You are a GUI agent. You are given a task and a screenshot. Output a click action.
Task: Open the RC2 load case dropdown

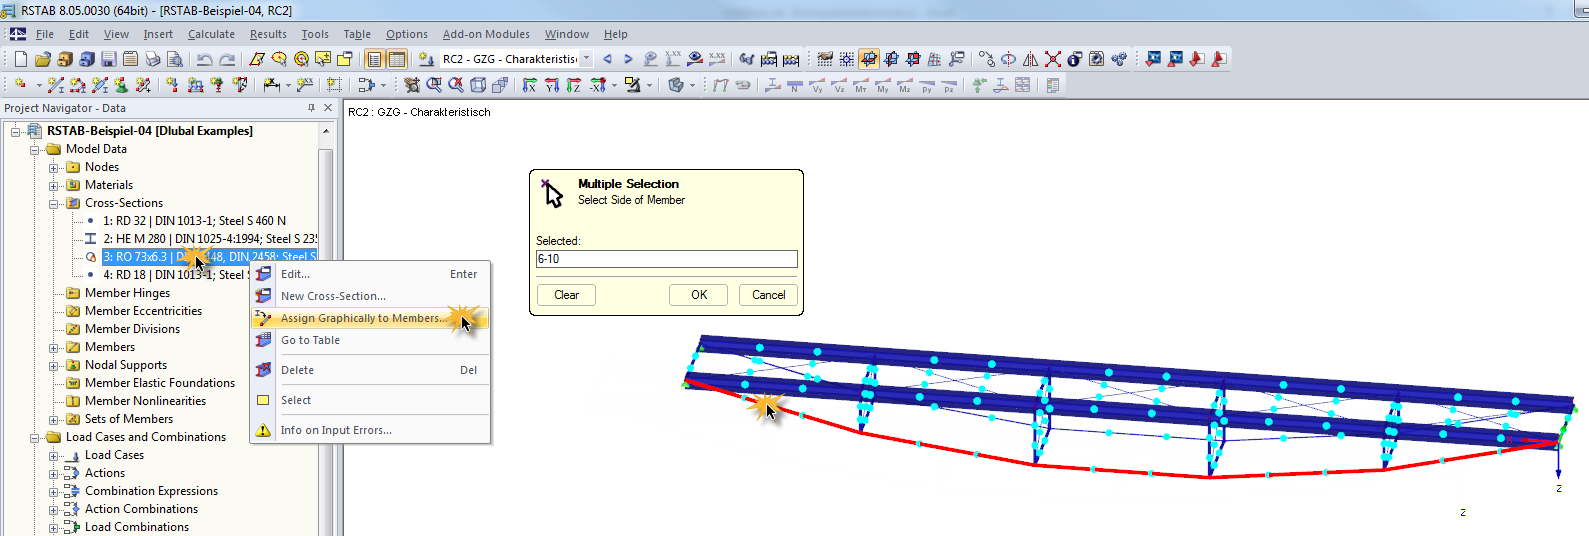(587, 59)
